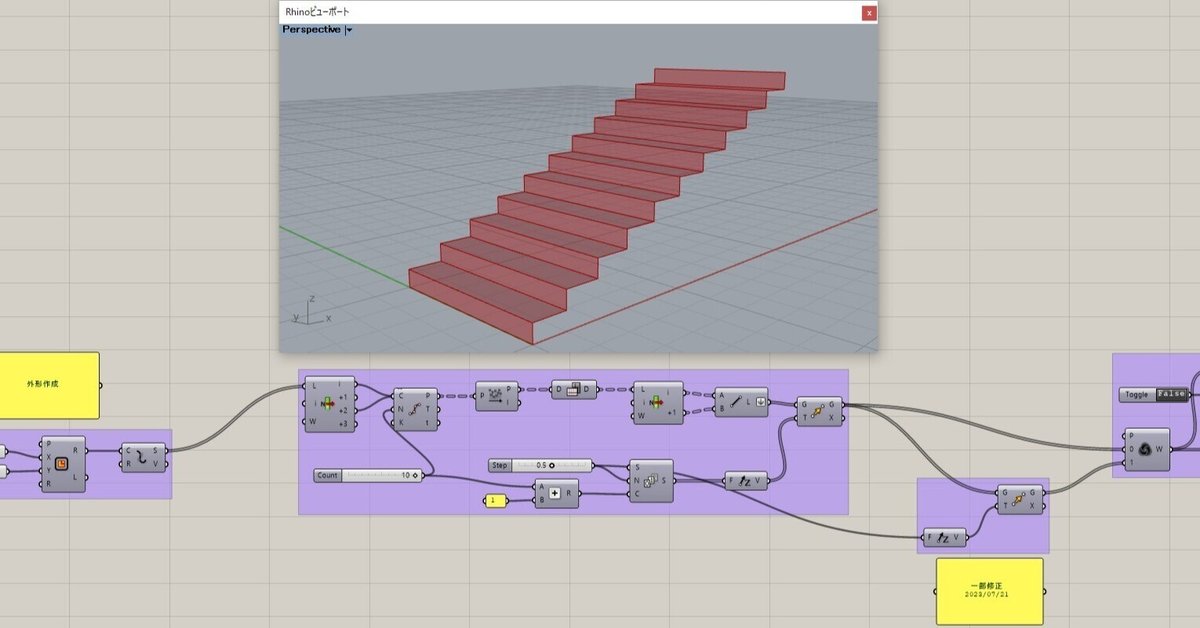Screen dimensions: 1200x628
Task: Adjust the Step slider set to 0.5
Action: [x=552, y=465]
